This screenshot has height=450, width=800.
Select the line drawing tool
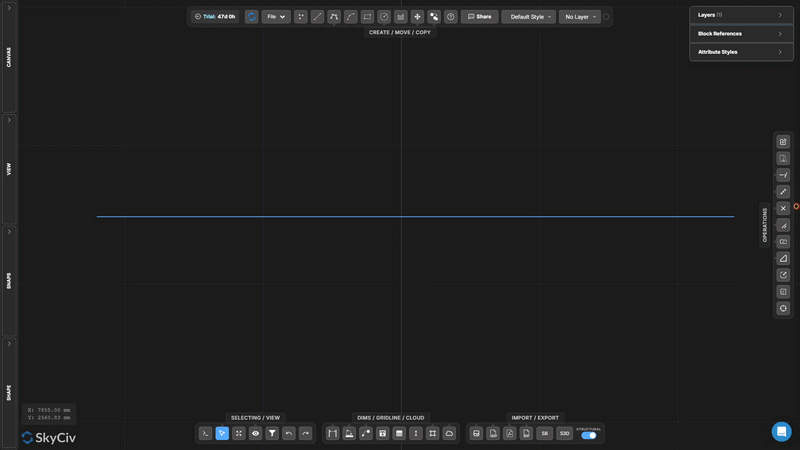[x=317, y=17]
